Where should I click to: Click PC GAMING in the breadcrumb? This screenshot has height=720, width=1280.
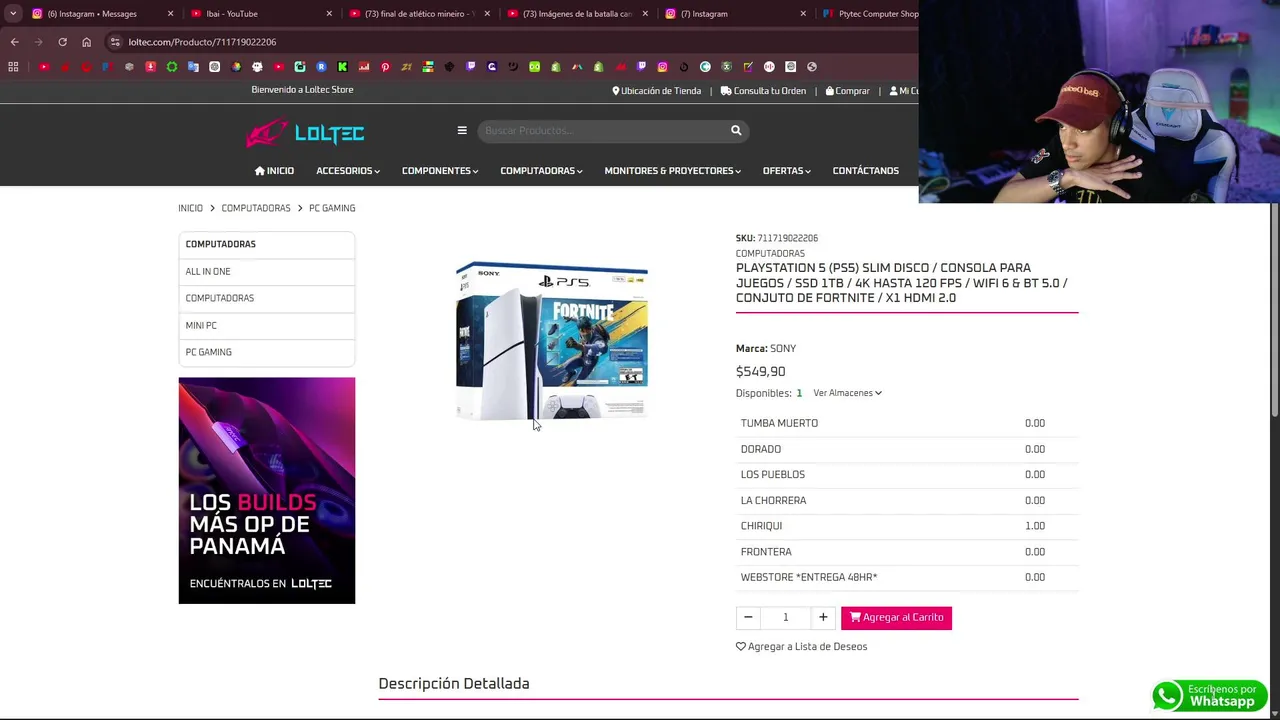[x=332, y=208]
